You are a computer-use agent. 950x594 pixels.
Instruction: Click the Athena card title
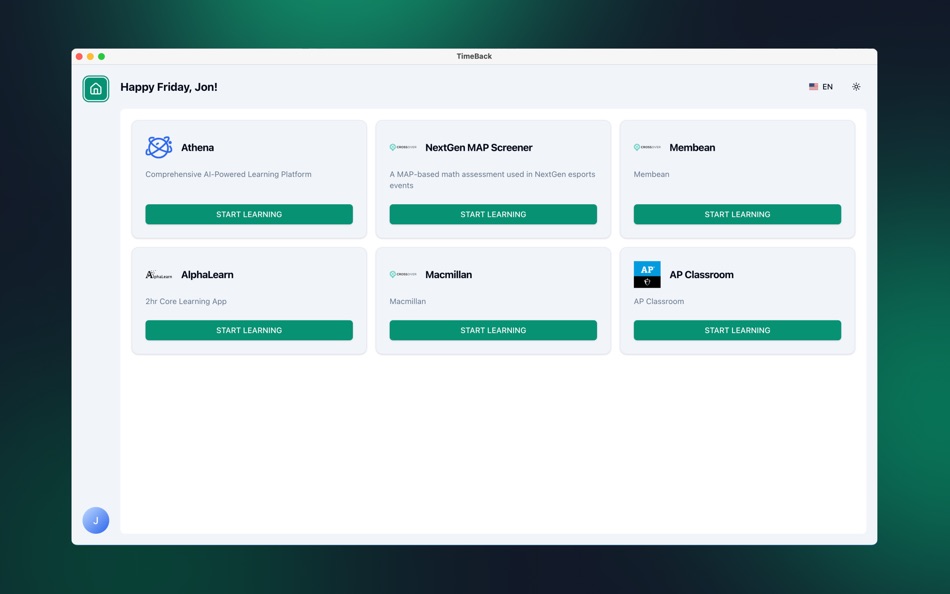(198, 147)
